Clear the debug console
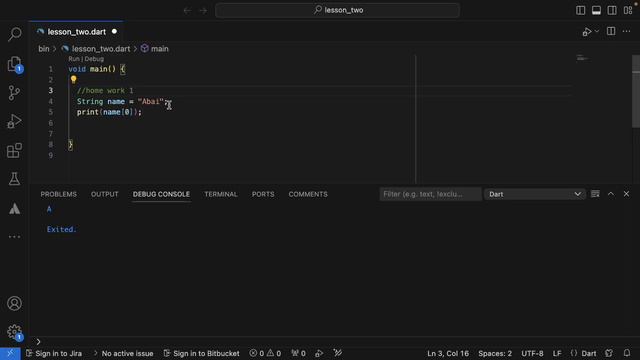This screenshot has width=640, height=360. (596, 194)
